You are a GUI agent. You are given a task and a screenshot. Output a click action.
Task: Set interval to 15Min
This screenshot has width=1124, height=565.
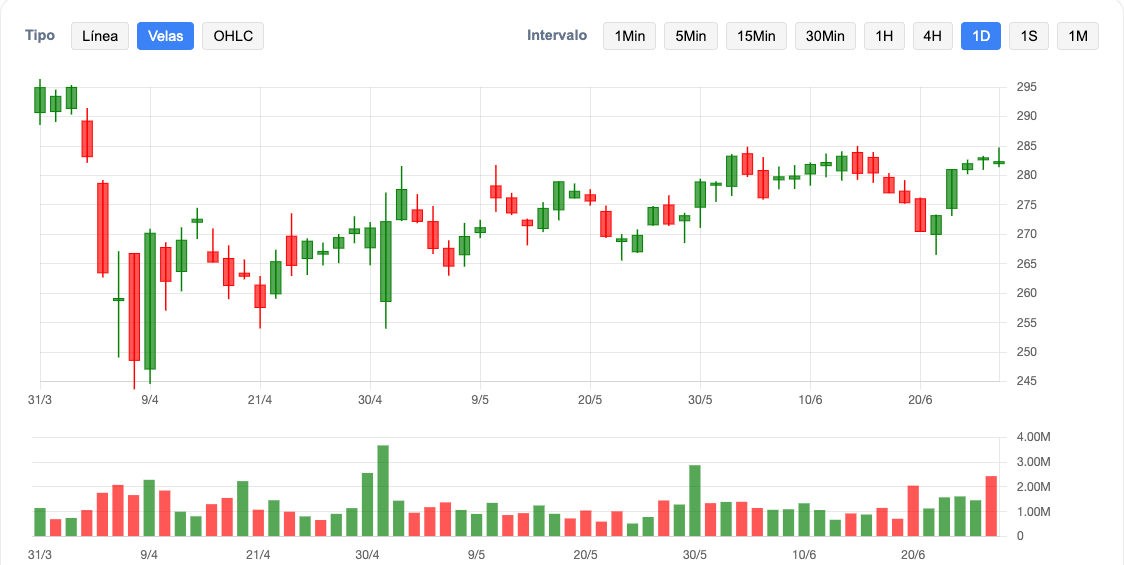(x=756, y=36)
